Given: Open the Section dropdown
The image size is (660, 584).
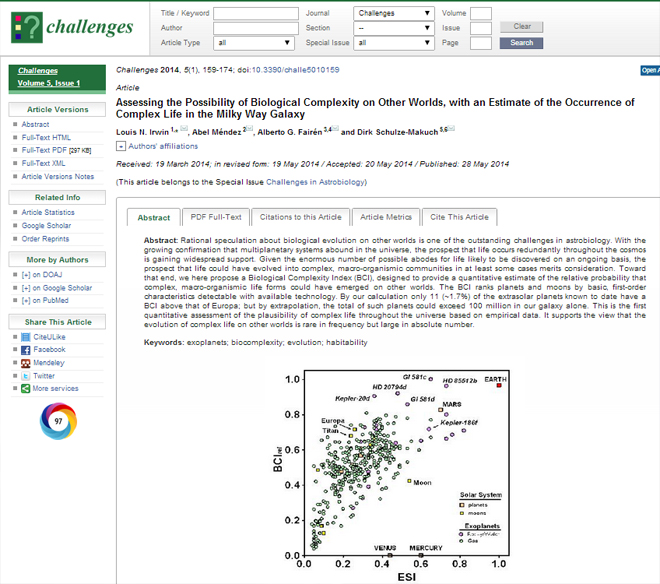Looking at the screenshot, I should (394, 28).
